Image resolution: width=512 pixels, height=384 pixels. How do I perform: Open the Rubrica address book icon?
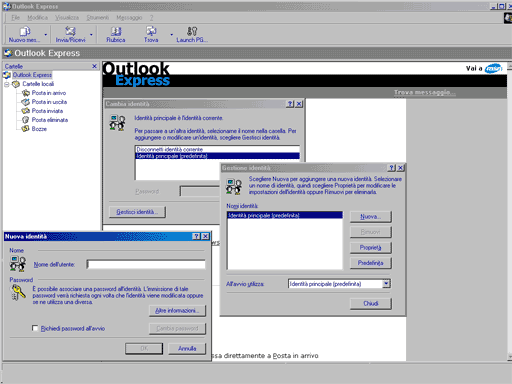tap(116, 31)
